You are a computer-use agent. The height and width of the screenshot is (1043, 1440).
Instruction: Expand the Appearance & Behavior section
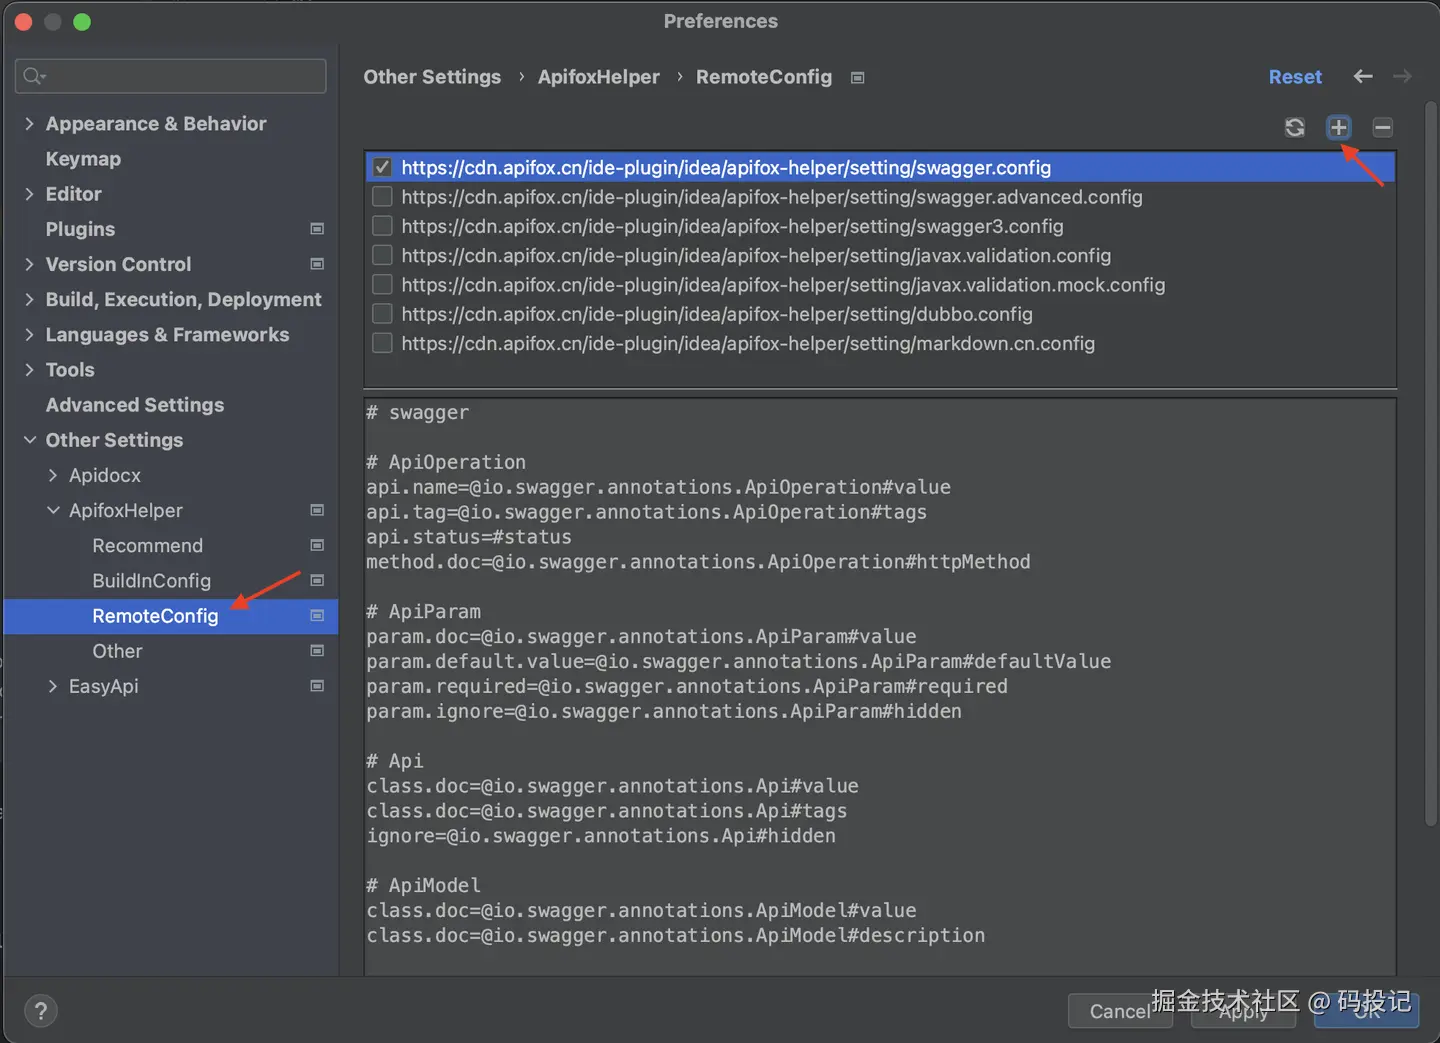pos(29,124)
